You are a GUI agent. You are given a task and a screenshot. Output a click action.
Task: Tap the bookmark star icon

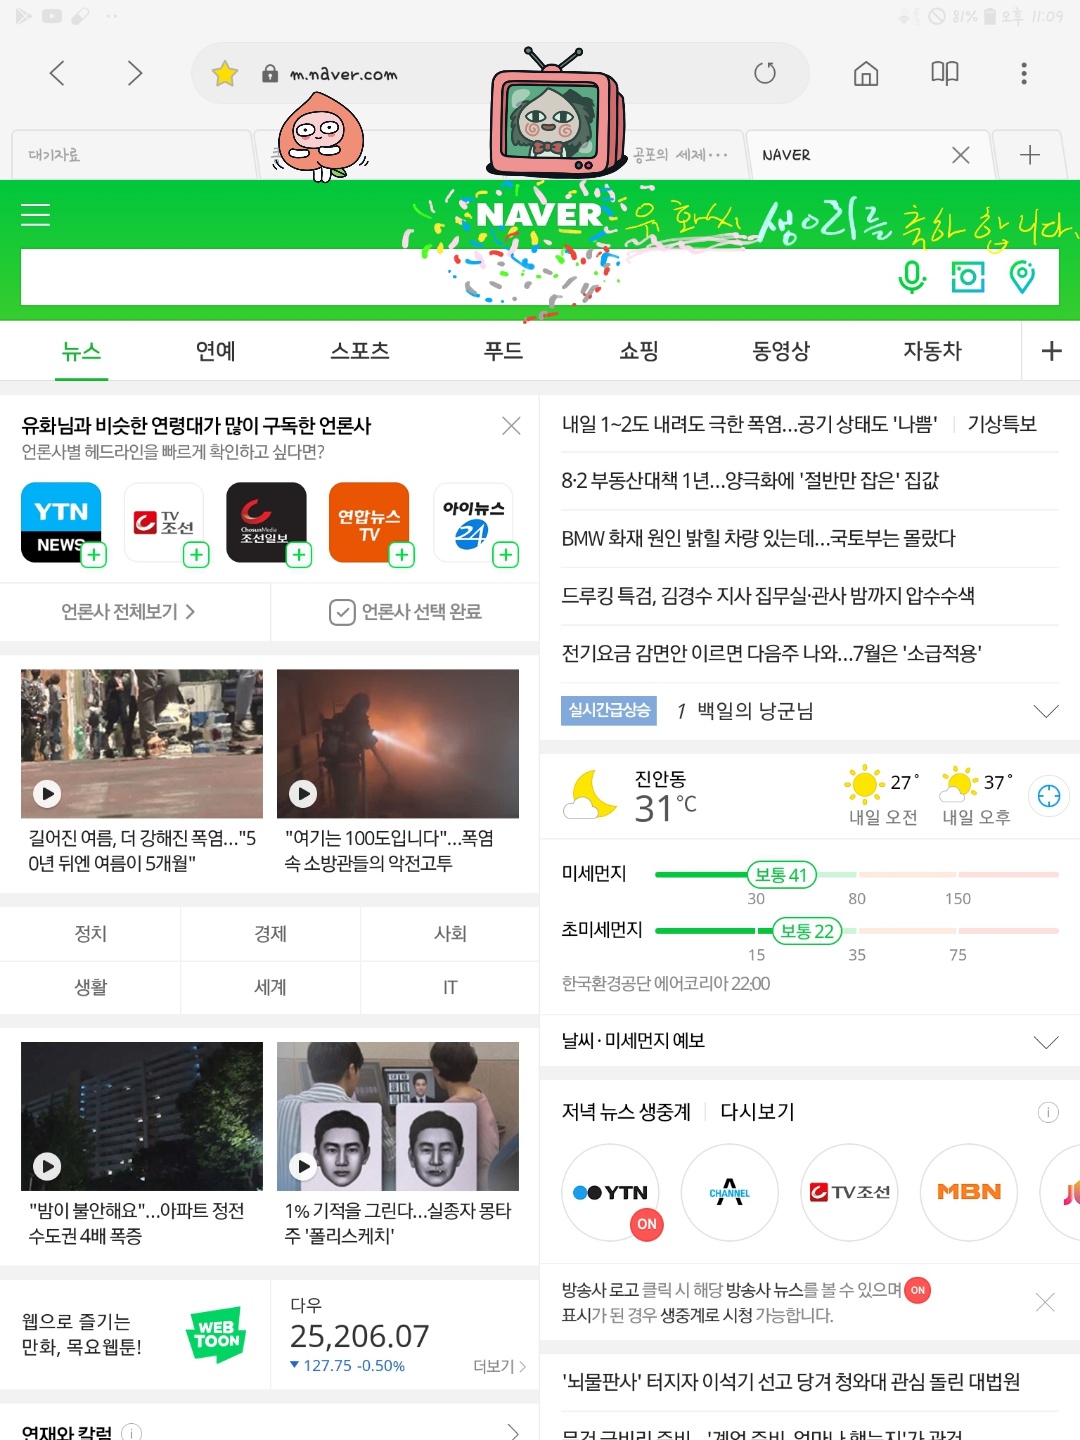pos(225,73)
